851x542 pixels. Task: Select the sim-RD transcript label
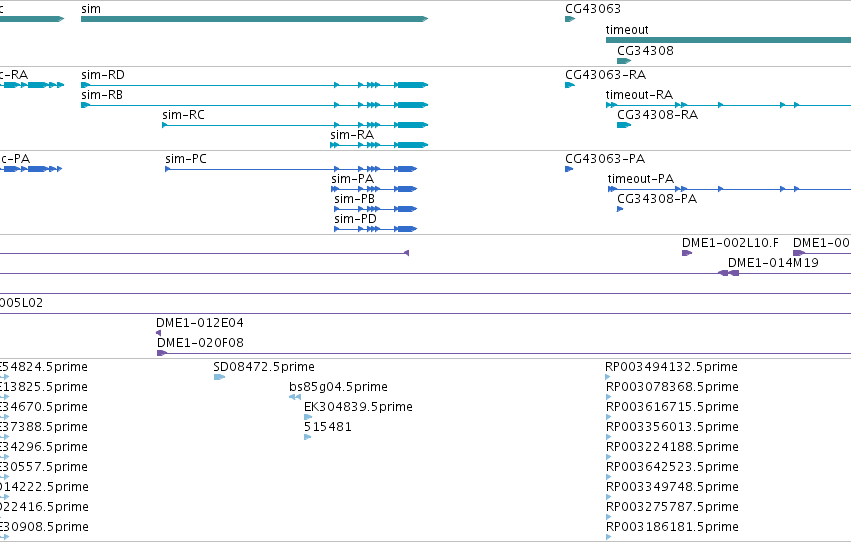click(x=103, y=75)
